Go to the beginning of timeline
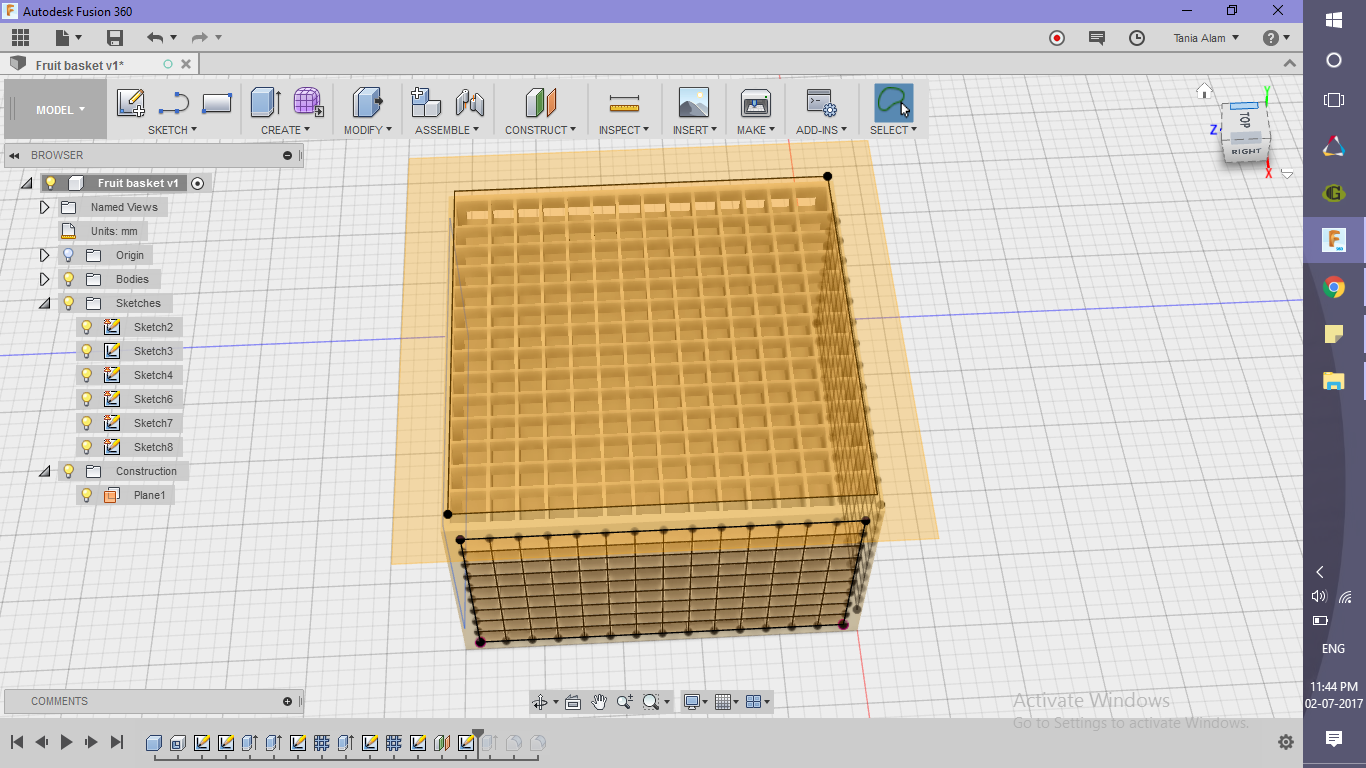This screenshot has width=1366, height=768. pos(17,742)
